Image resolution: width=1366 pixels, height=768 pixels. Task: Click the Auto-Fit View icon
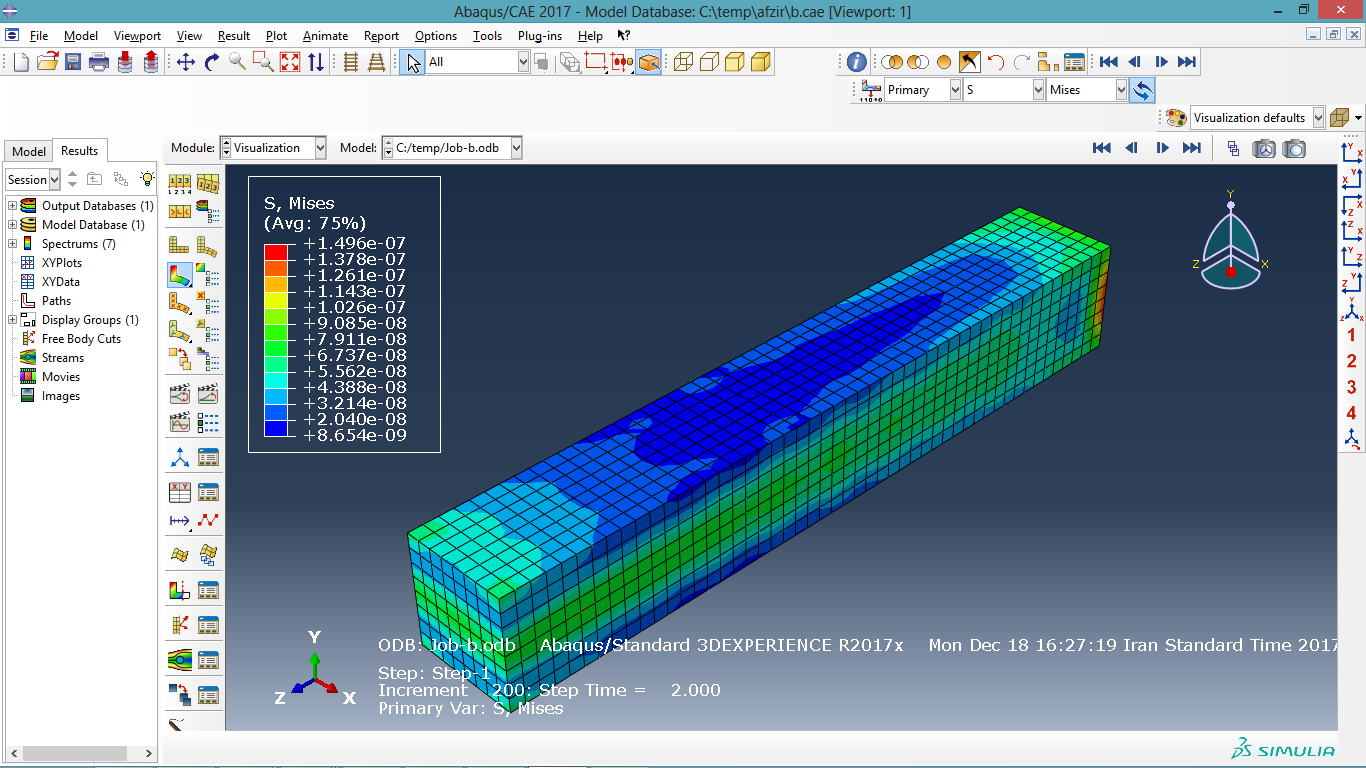pyautogui.click(x=290, y=62)
